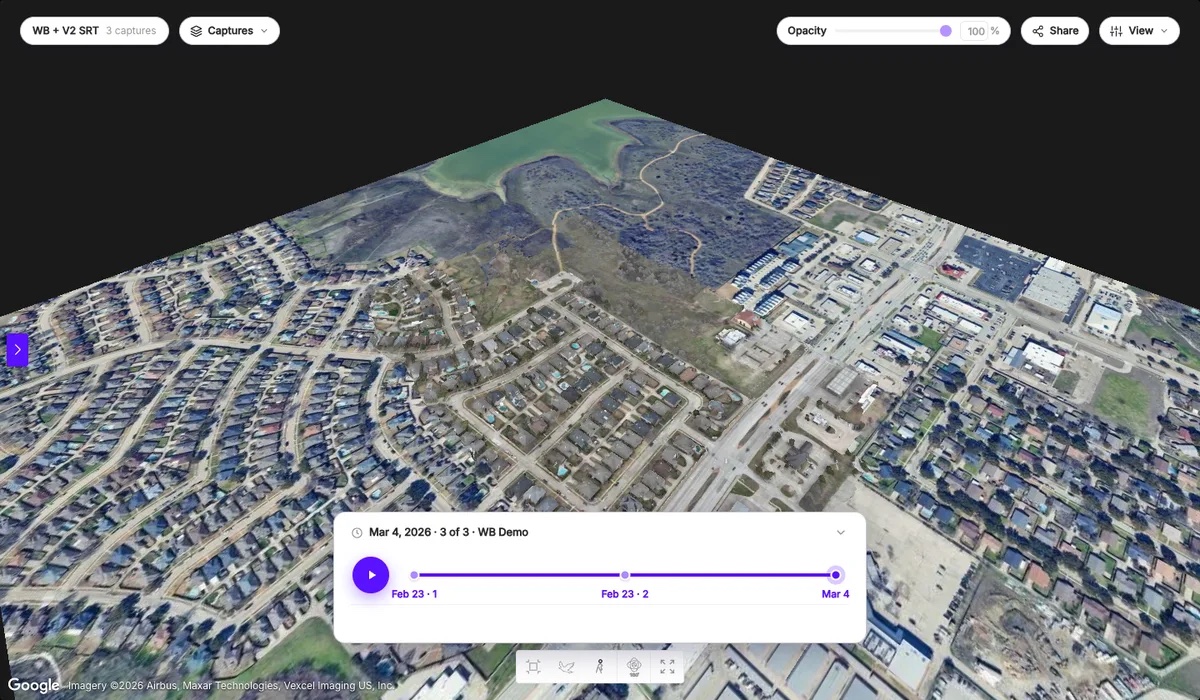Adjust the Opacity slider handle

(946, 31)
